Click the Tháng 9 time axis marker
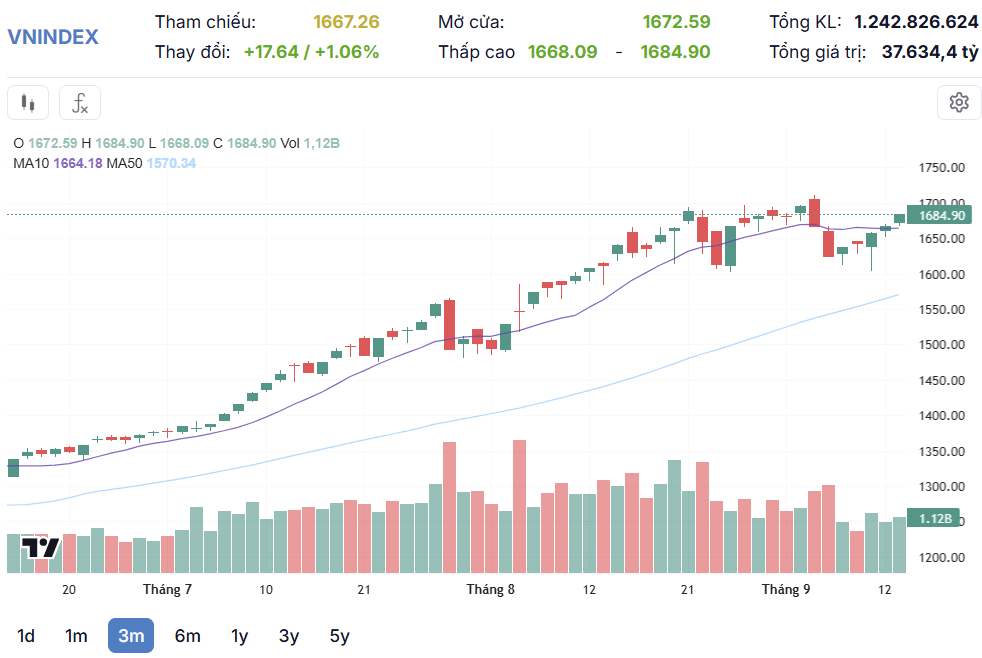 pos(785,589)
